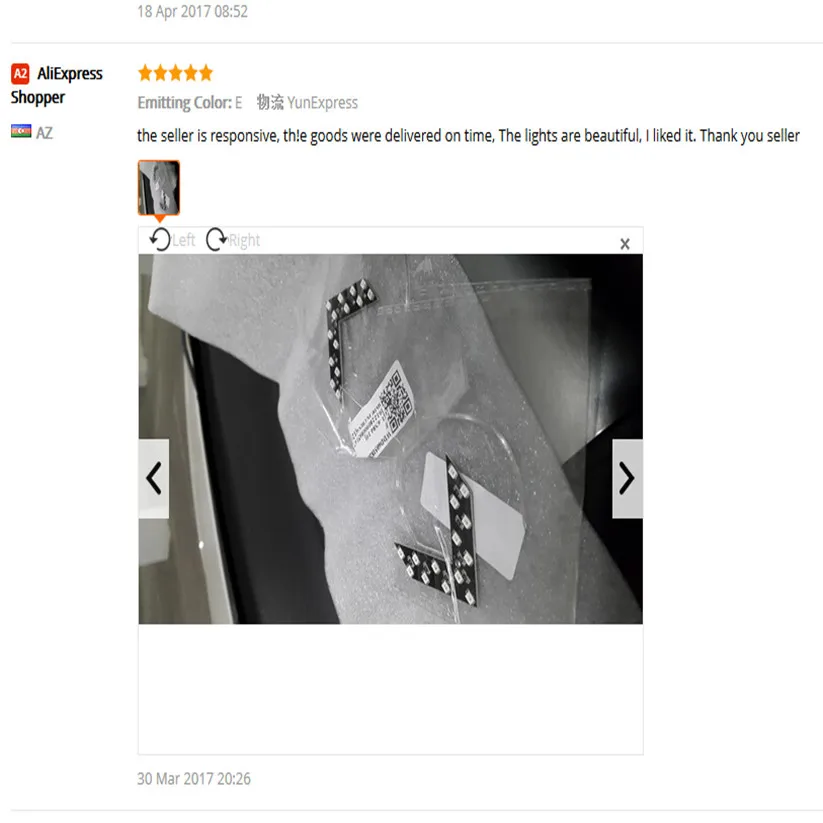Viewport: 823px width, 823px height.
Task: Show the previous review photo
Action: tap(154, 478)
